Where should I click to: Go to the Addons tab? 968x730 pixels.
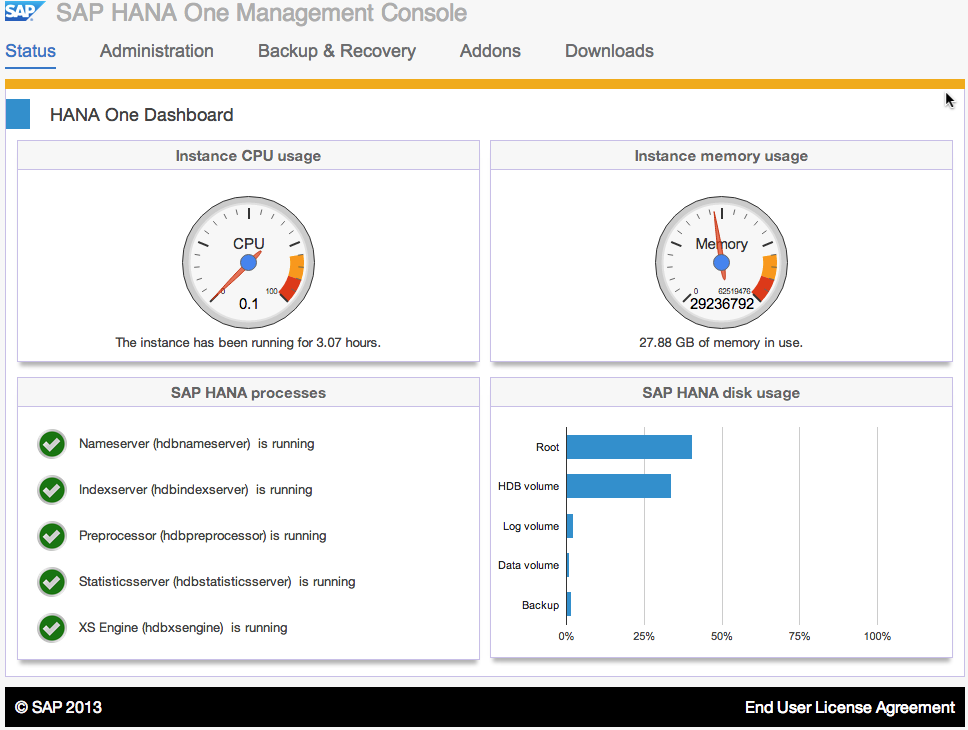point(490,51)
